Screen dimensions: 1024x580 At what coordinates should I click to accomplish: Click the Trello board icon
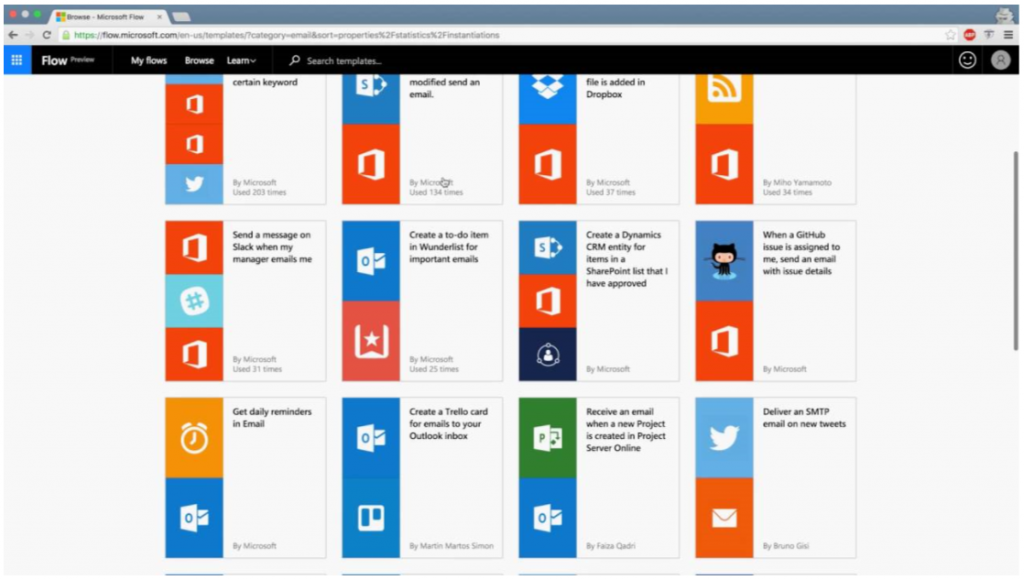371,518
